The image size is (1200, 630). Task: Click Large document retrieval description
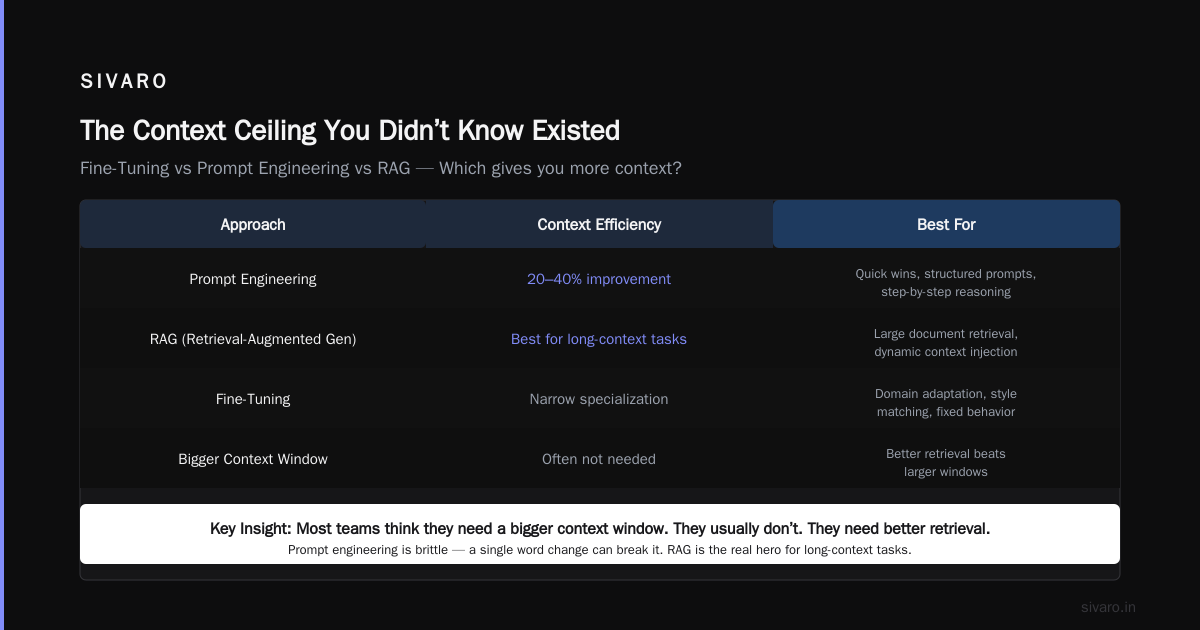coord(946,343)
